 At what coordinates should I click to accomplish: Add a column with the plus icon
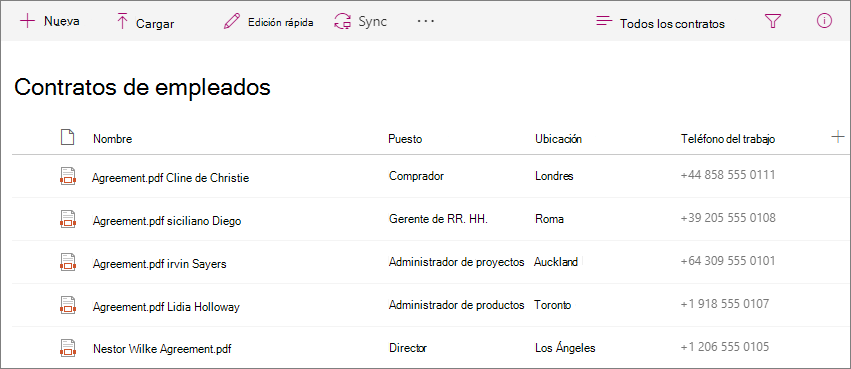pos(837,137)
